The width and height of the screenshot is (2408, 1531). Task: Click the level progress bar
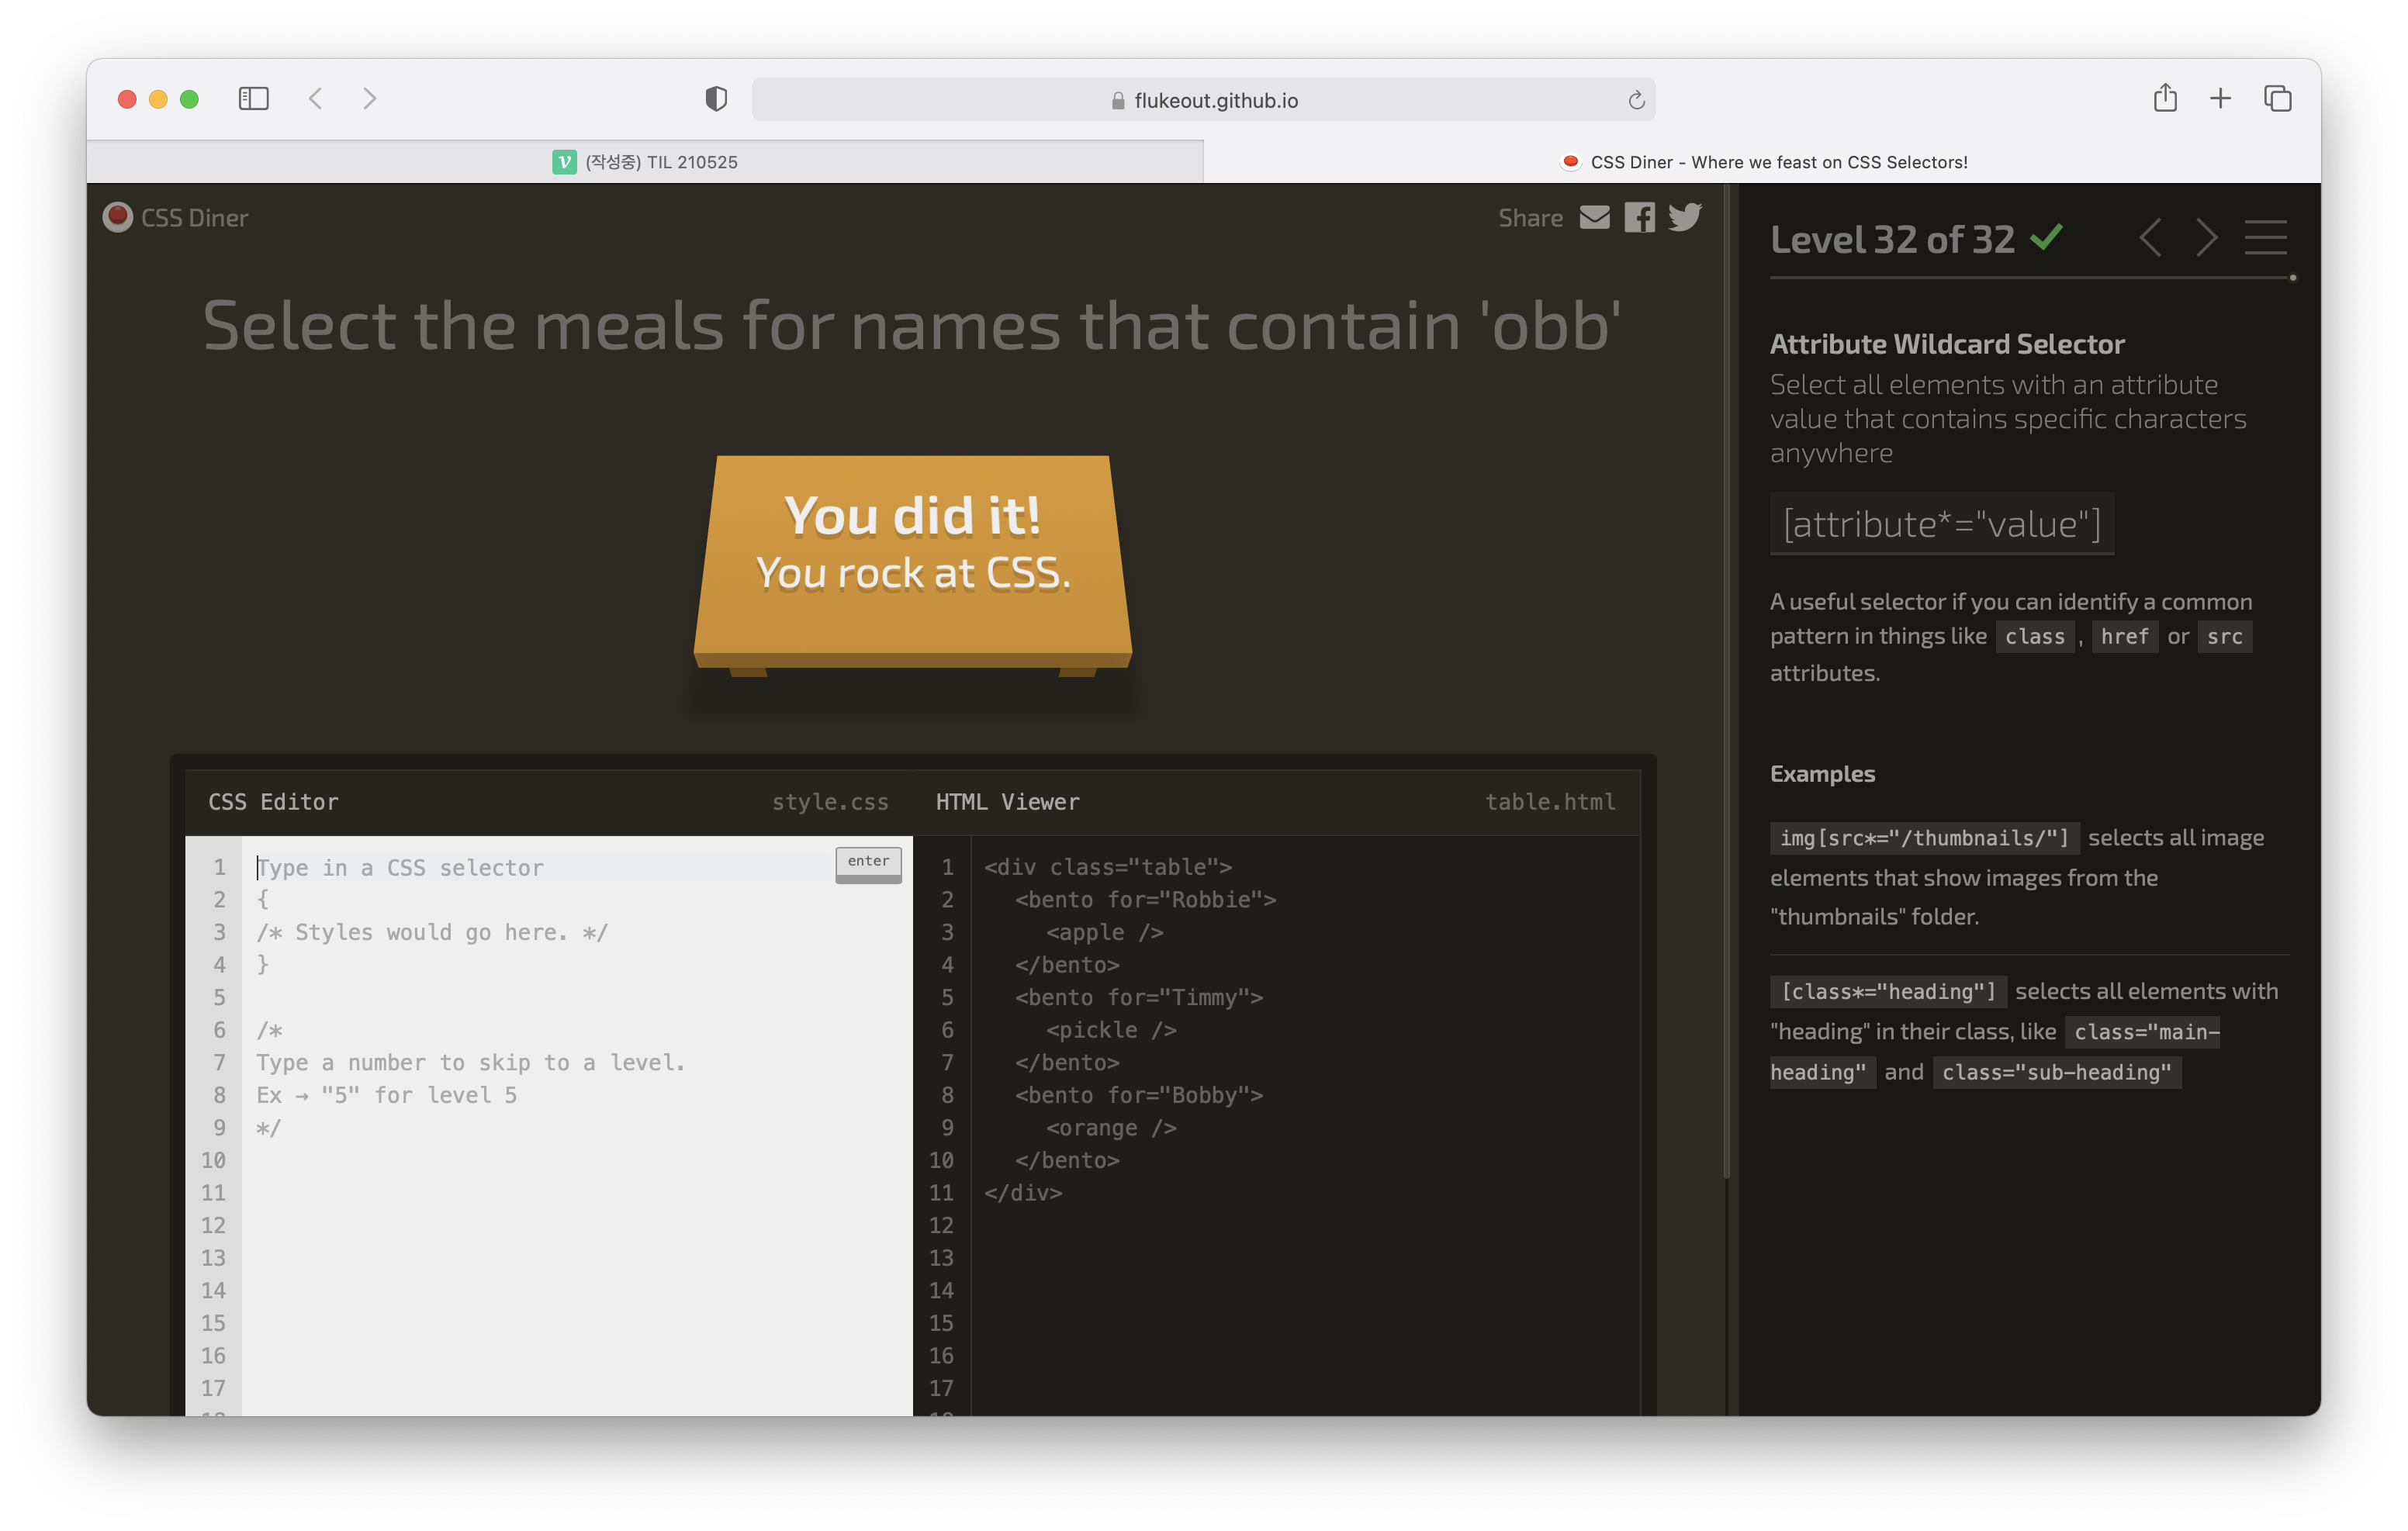(x=2030, y=278)
